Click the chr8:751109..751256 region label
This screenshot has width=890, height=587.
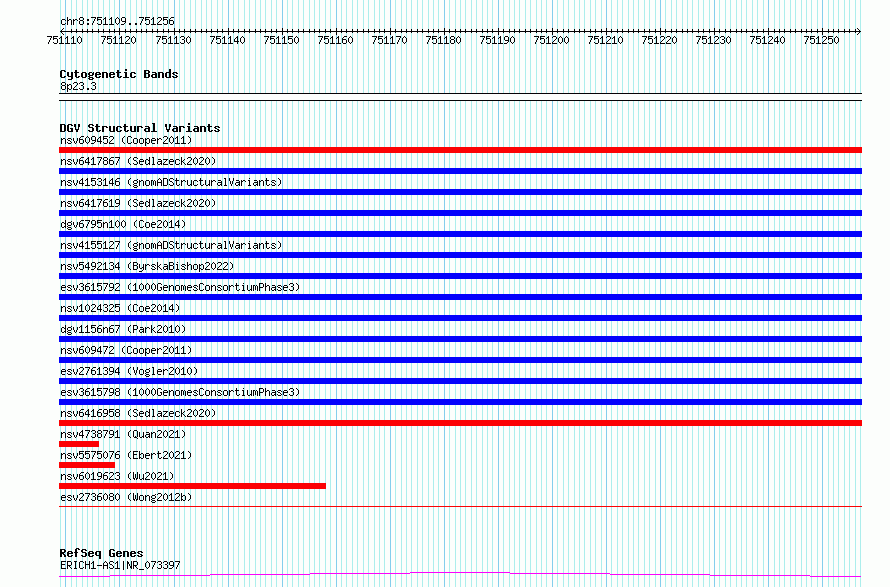pyautogui.click(x=117, y=21)
